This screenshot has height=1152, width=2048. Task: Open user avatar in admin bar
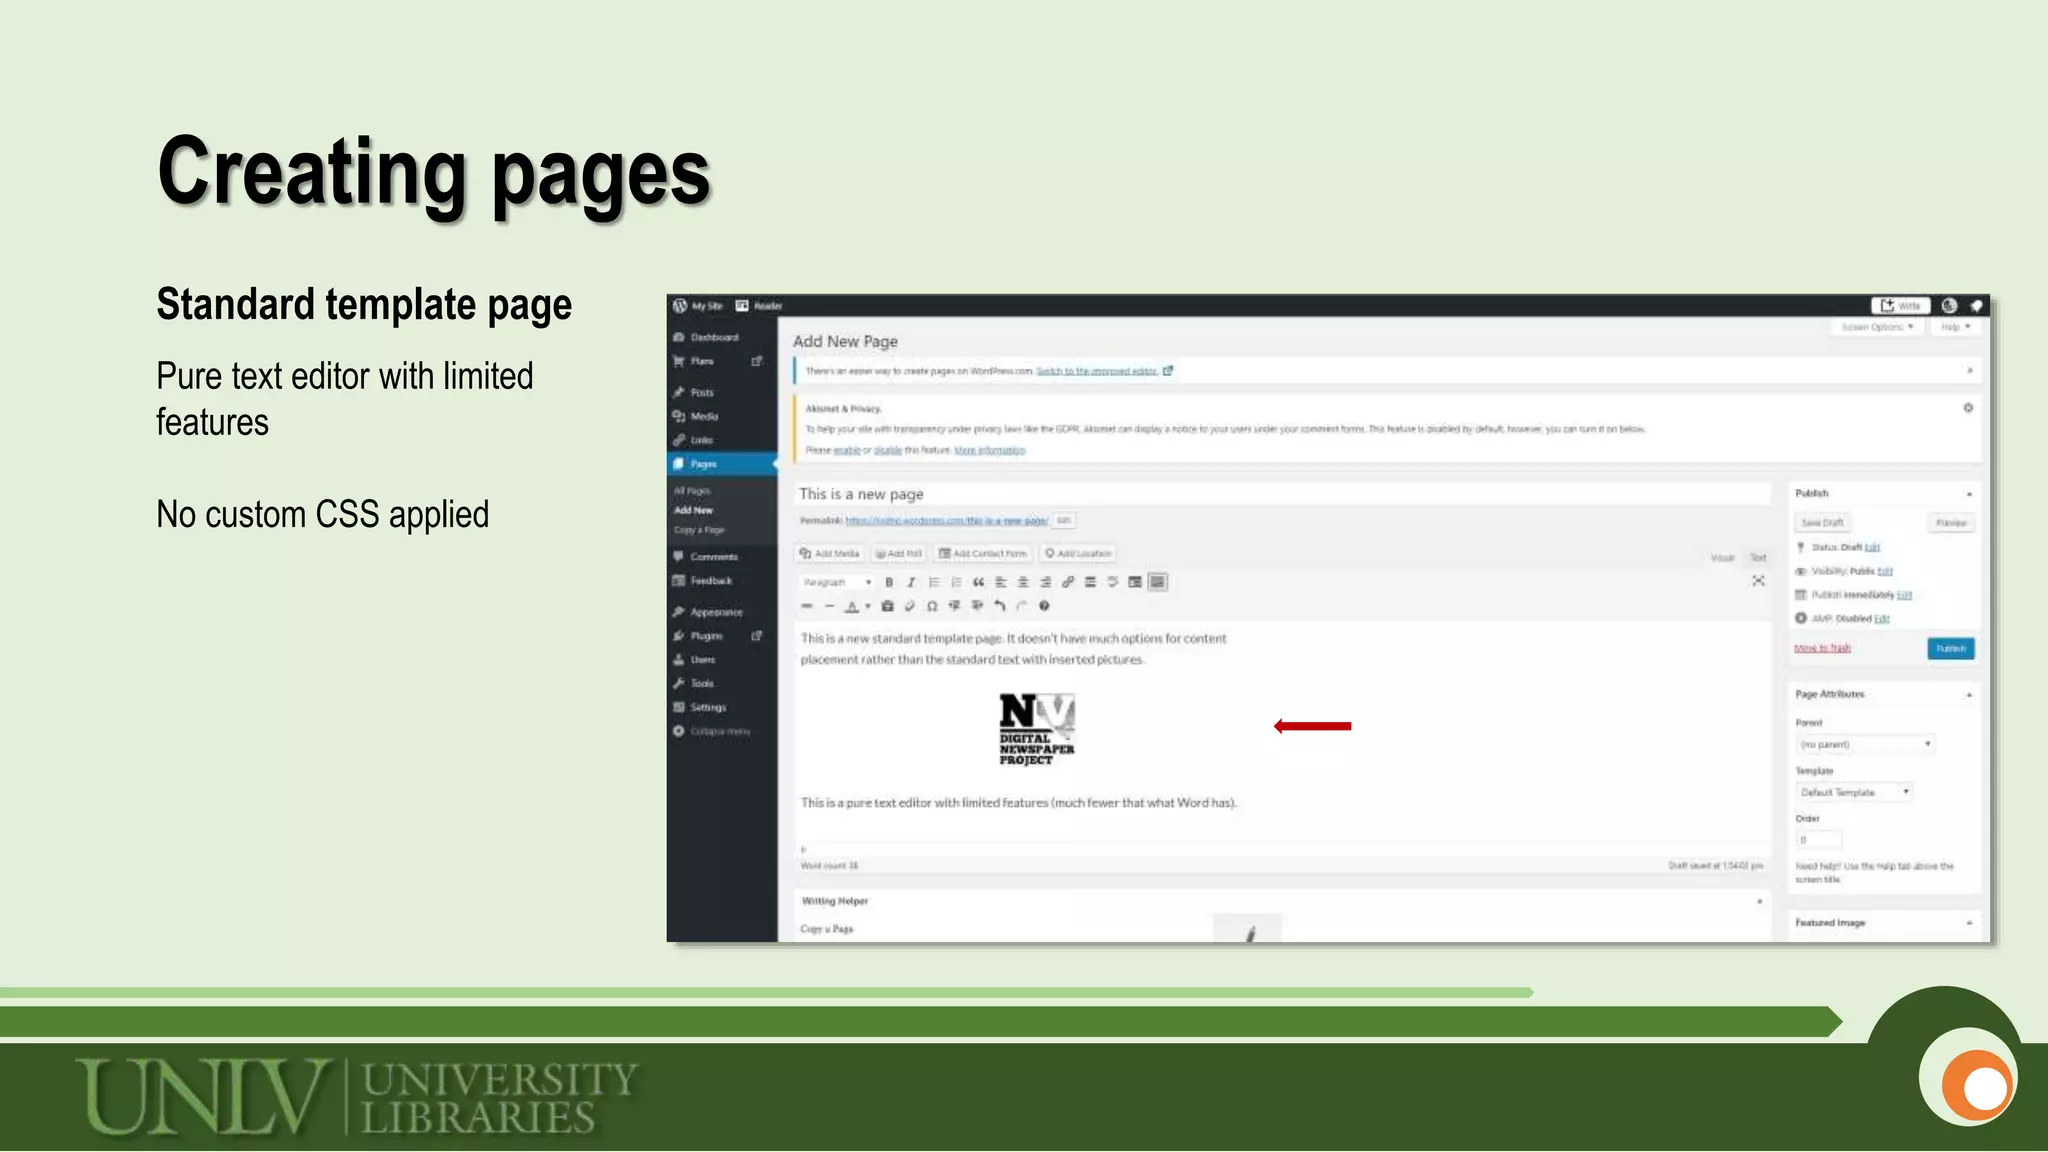pyautogui.click(x=1949, y=306)
